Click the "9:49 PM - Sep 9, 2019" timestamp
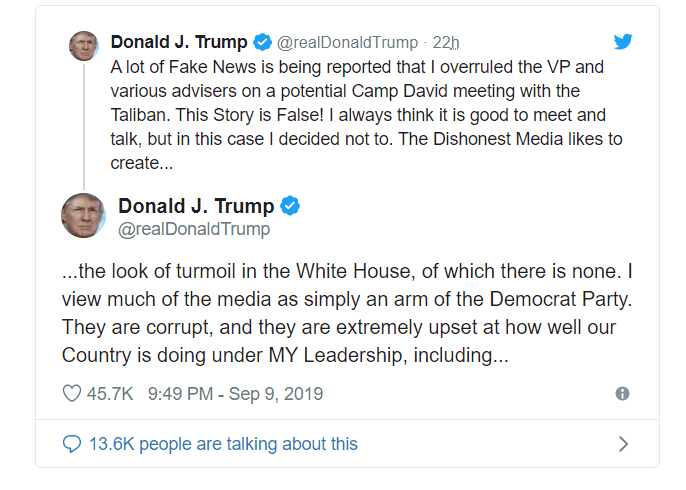Screen dimensions: 686x490 [x=235, y=394]
